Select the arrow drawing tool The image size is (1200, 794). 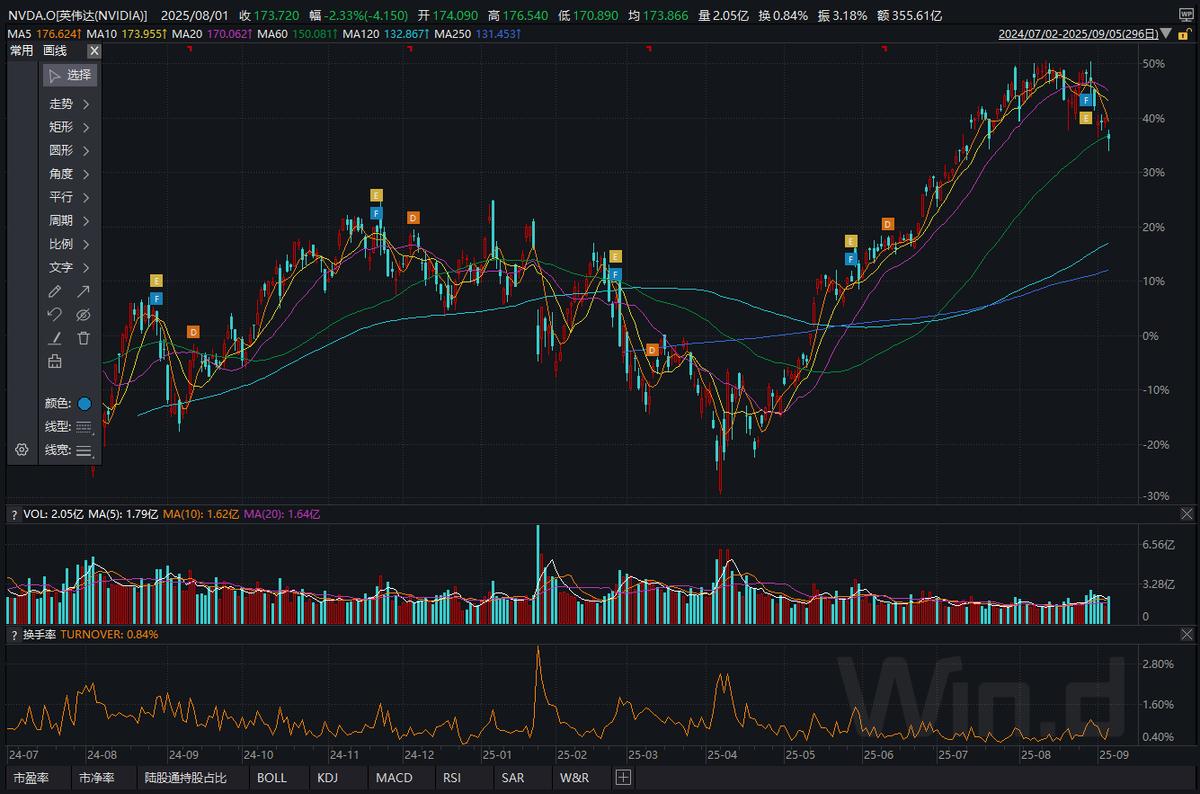tap(84, 292)
